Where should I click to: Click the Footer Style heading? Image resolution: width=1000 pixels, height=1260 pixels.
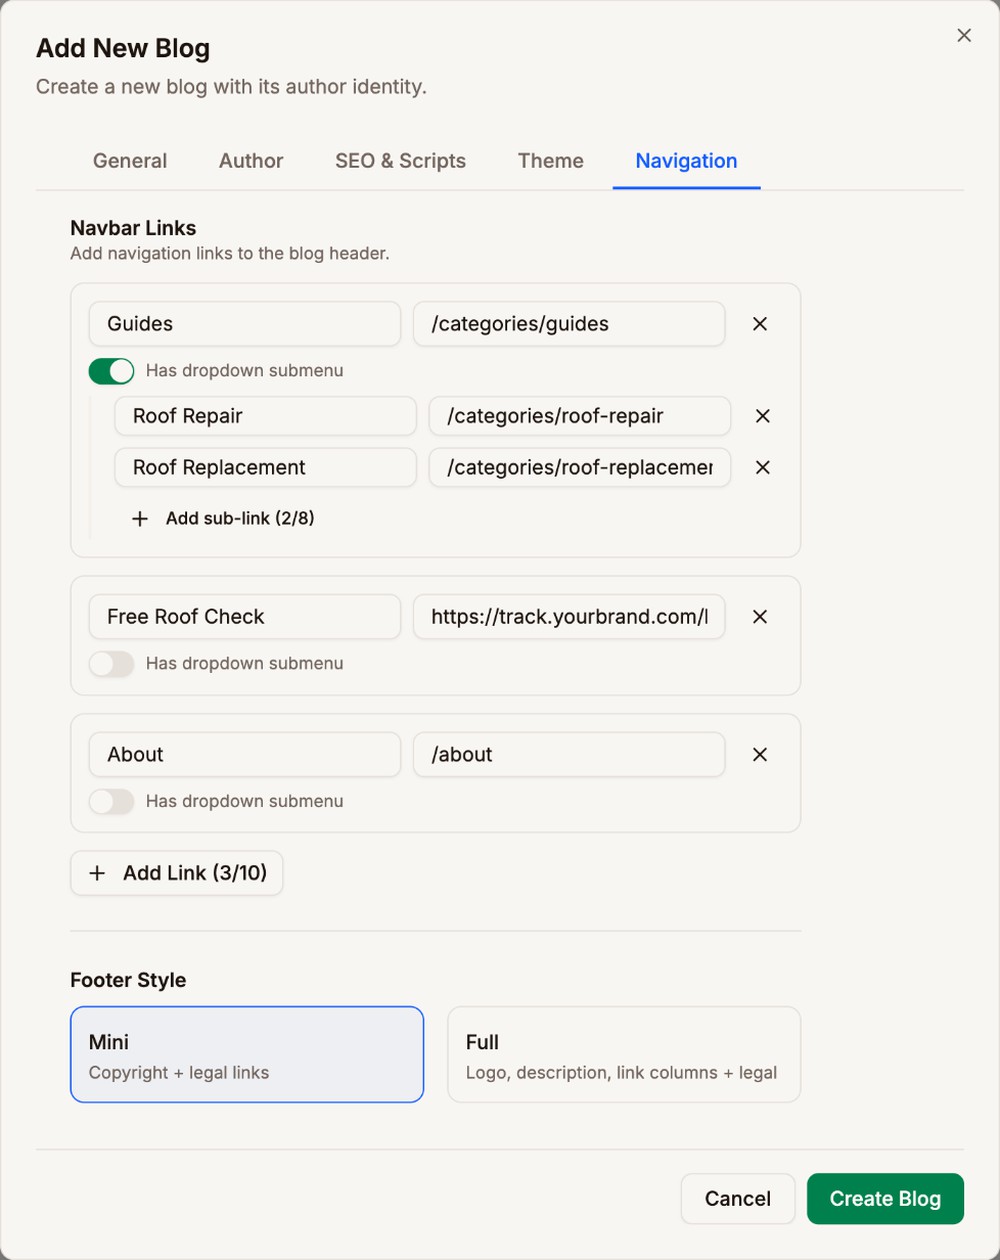tap(128, 980)
